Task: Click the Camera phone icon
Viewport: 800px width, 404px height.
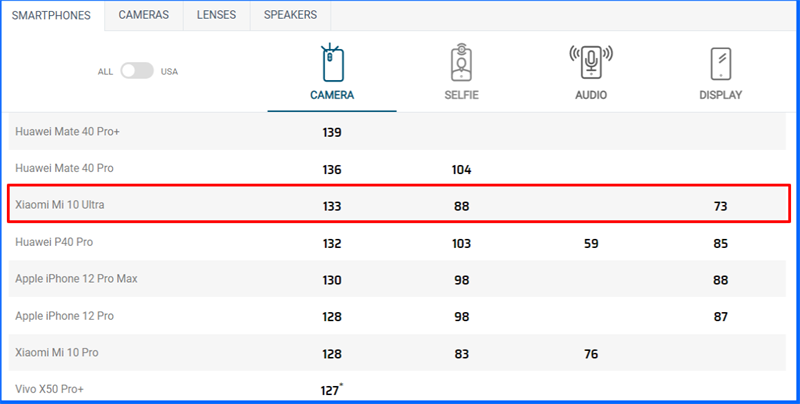Action: tap(332, 64)
